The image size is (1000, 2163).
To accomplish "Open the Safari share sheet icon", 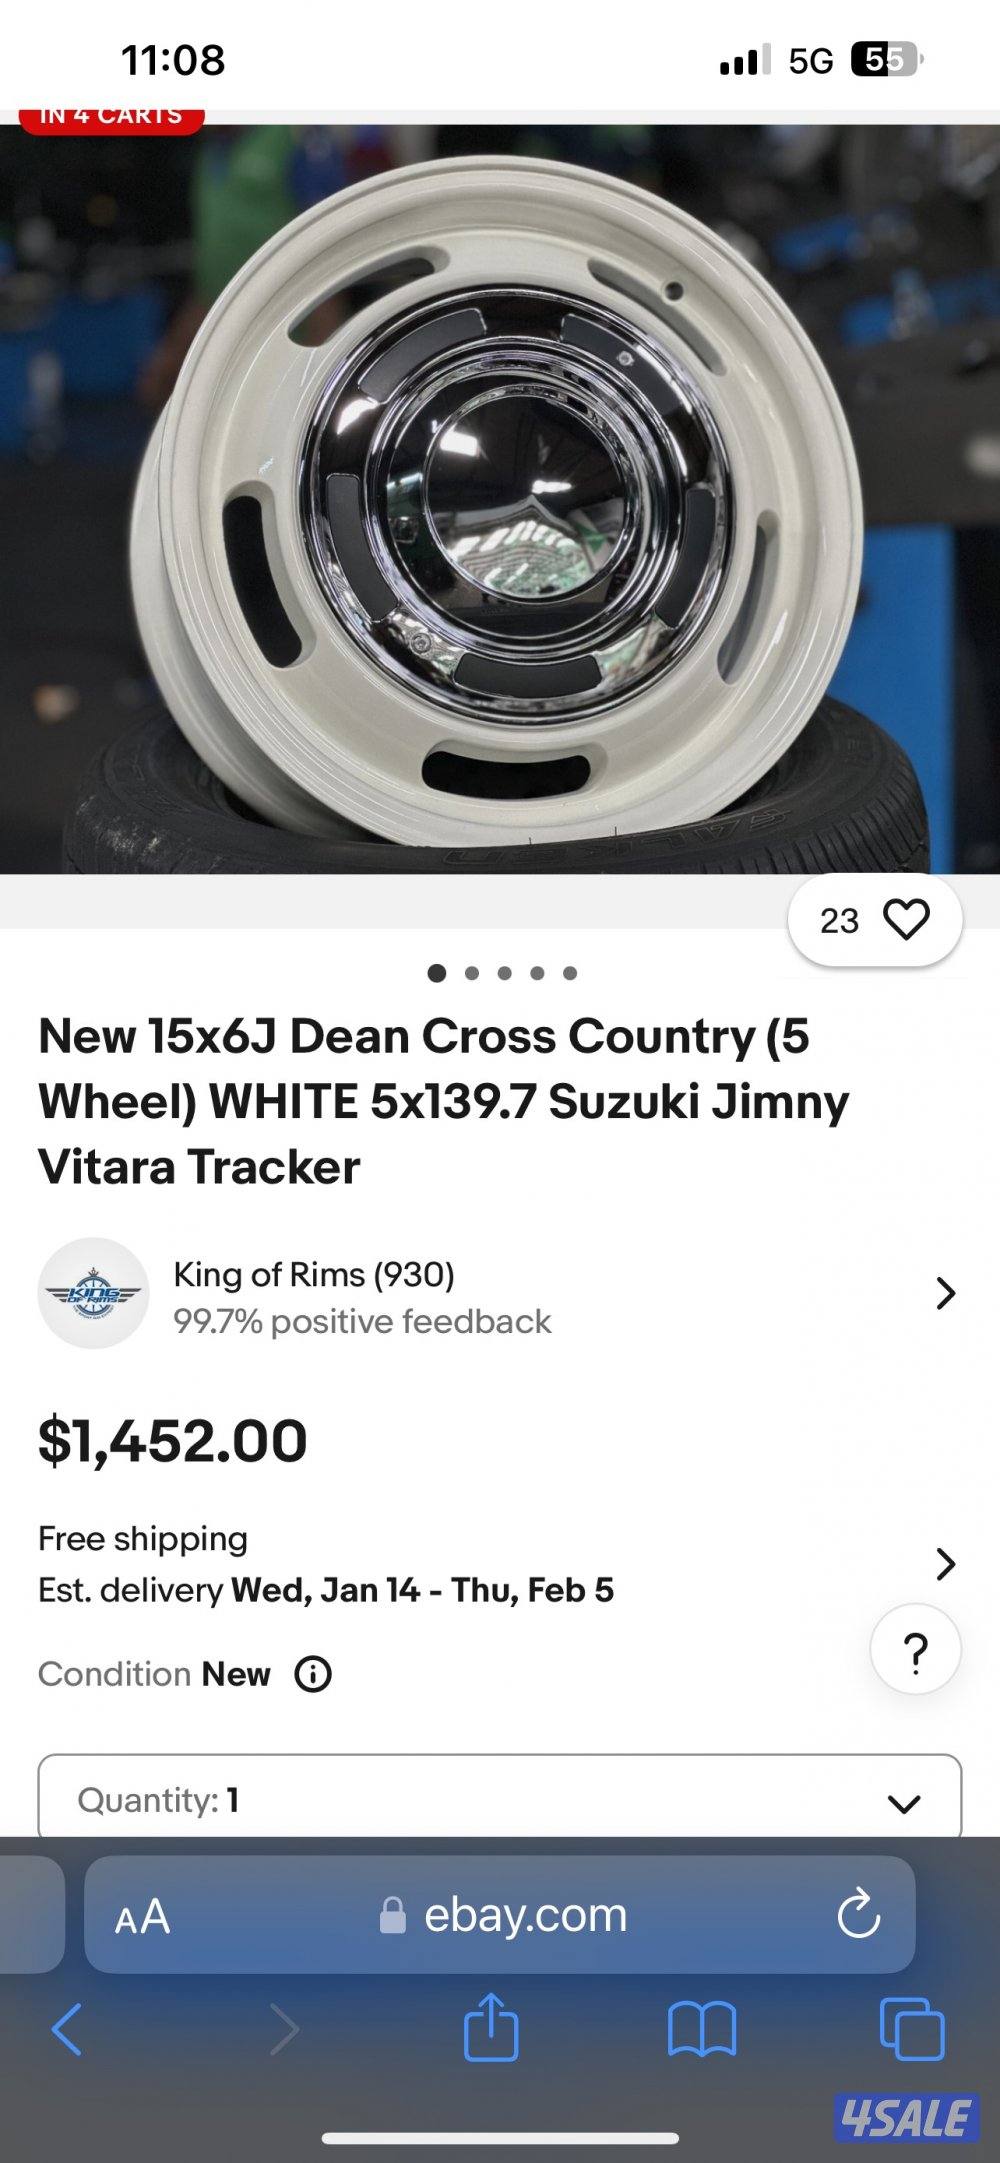I will [x=491, y=2030].
